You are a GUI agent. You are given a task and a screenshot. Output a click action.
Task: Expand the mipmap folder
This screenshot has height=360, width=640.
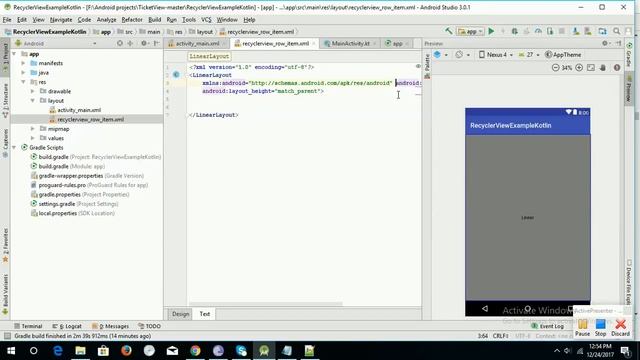[x=33, y=129]
